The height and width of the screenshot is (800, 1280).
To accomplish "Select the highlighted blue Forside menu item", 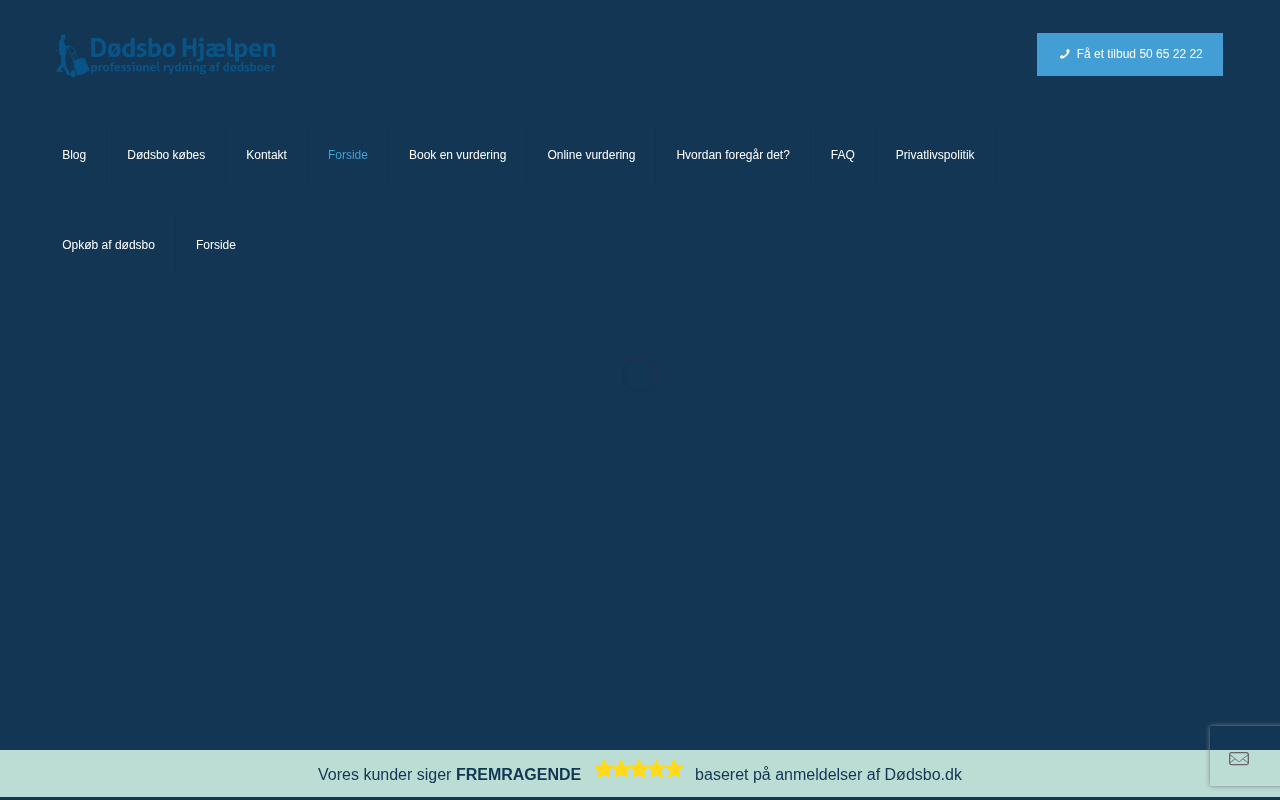I will (x=348, y=155).
